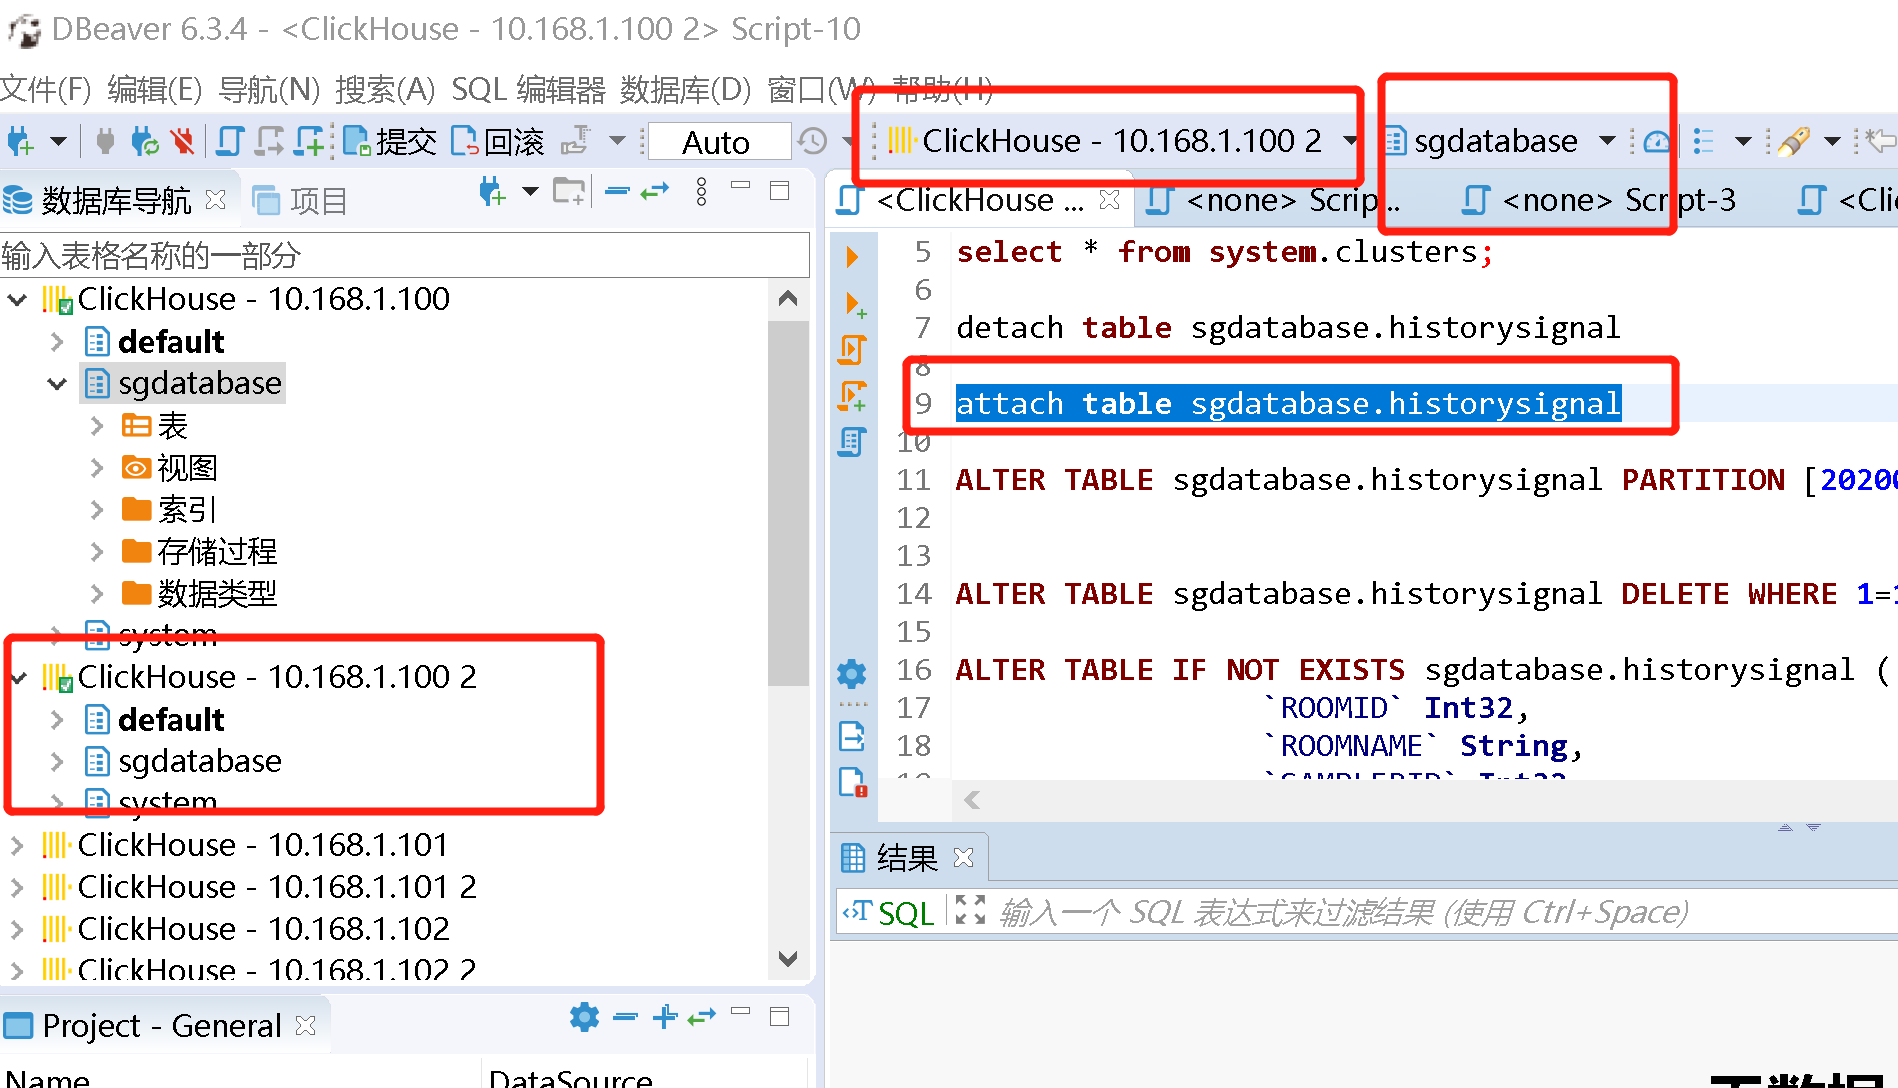The height and width of the screenshot is (1088, 1898).
Task: Switch to 结果 results tab
Action: pos(890,858)
